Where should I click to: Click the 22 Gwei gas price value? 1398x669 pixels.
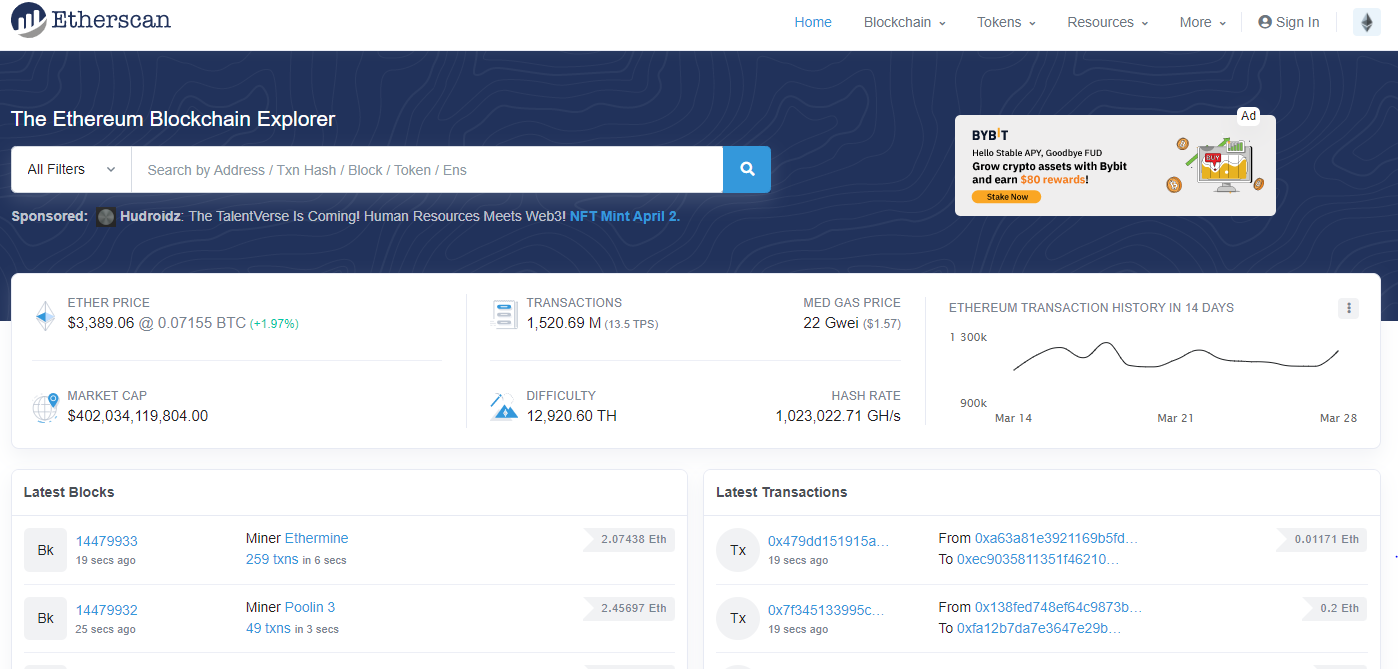pos(831,323)
